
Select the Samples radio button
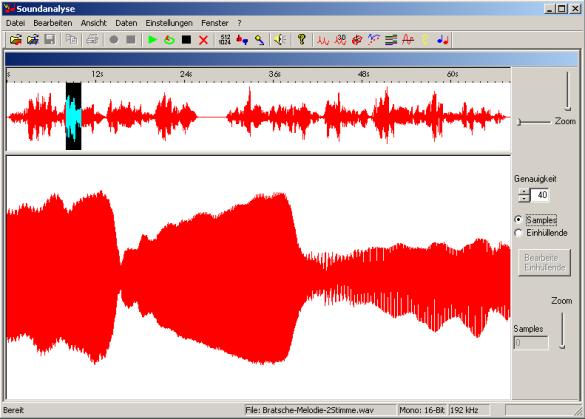[518, 220]
